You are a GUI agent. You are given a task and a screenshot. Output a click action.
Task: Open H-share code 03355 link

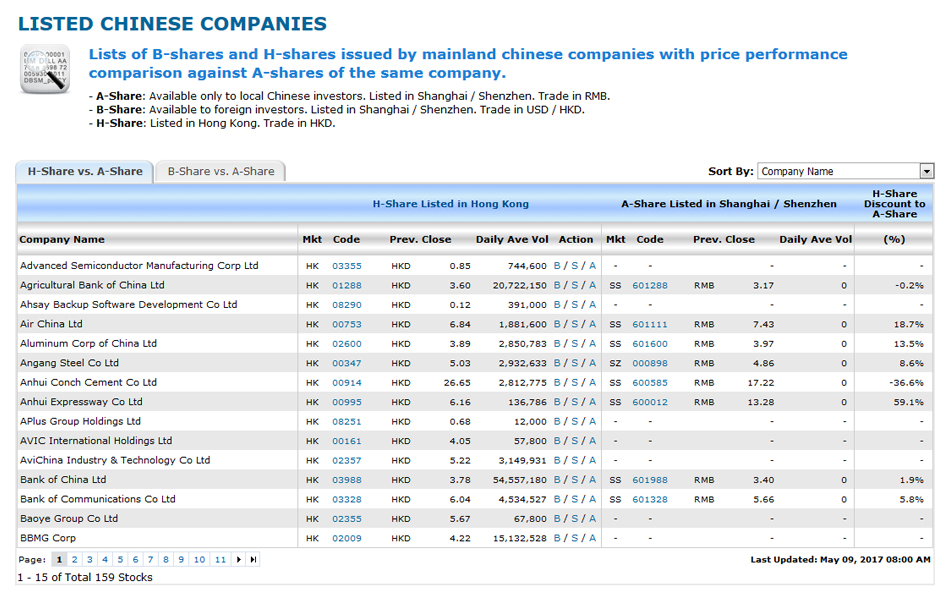pyautogui.click(x=347, y=266)
